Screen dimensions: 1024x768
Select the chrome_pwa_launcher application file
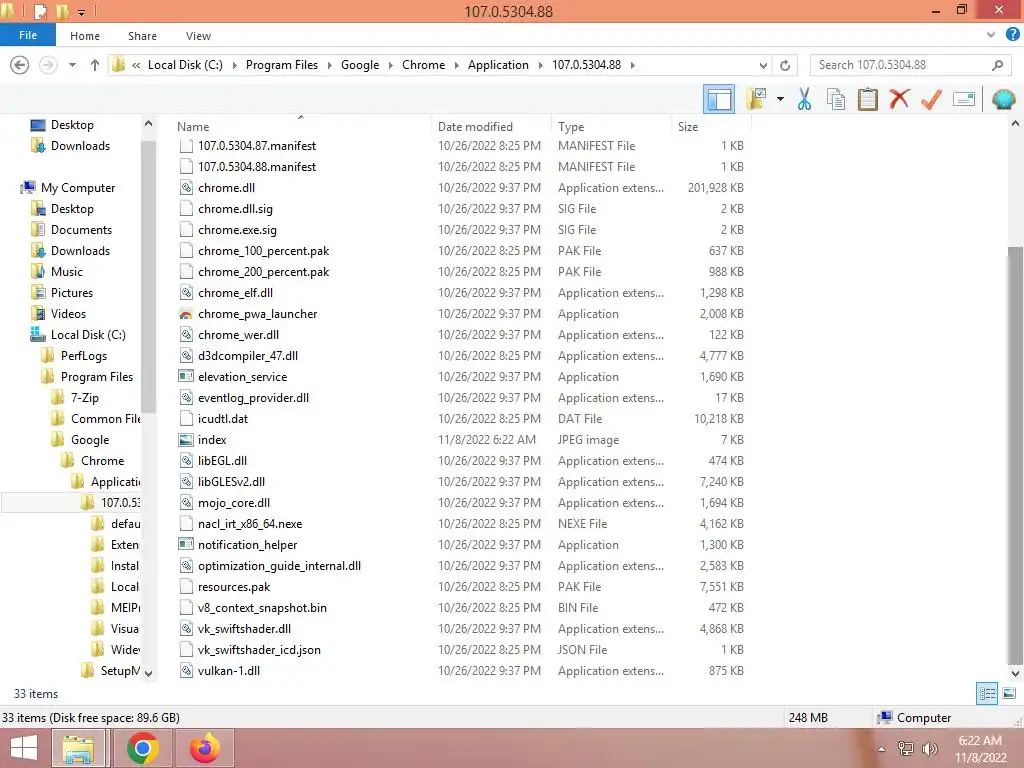point(257,314)
